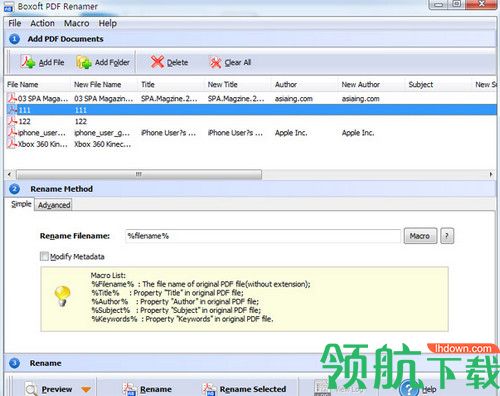This screenshot has height=396, width=500.
Task: Click the Add File toolbar icon
Action: [28, 62]
